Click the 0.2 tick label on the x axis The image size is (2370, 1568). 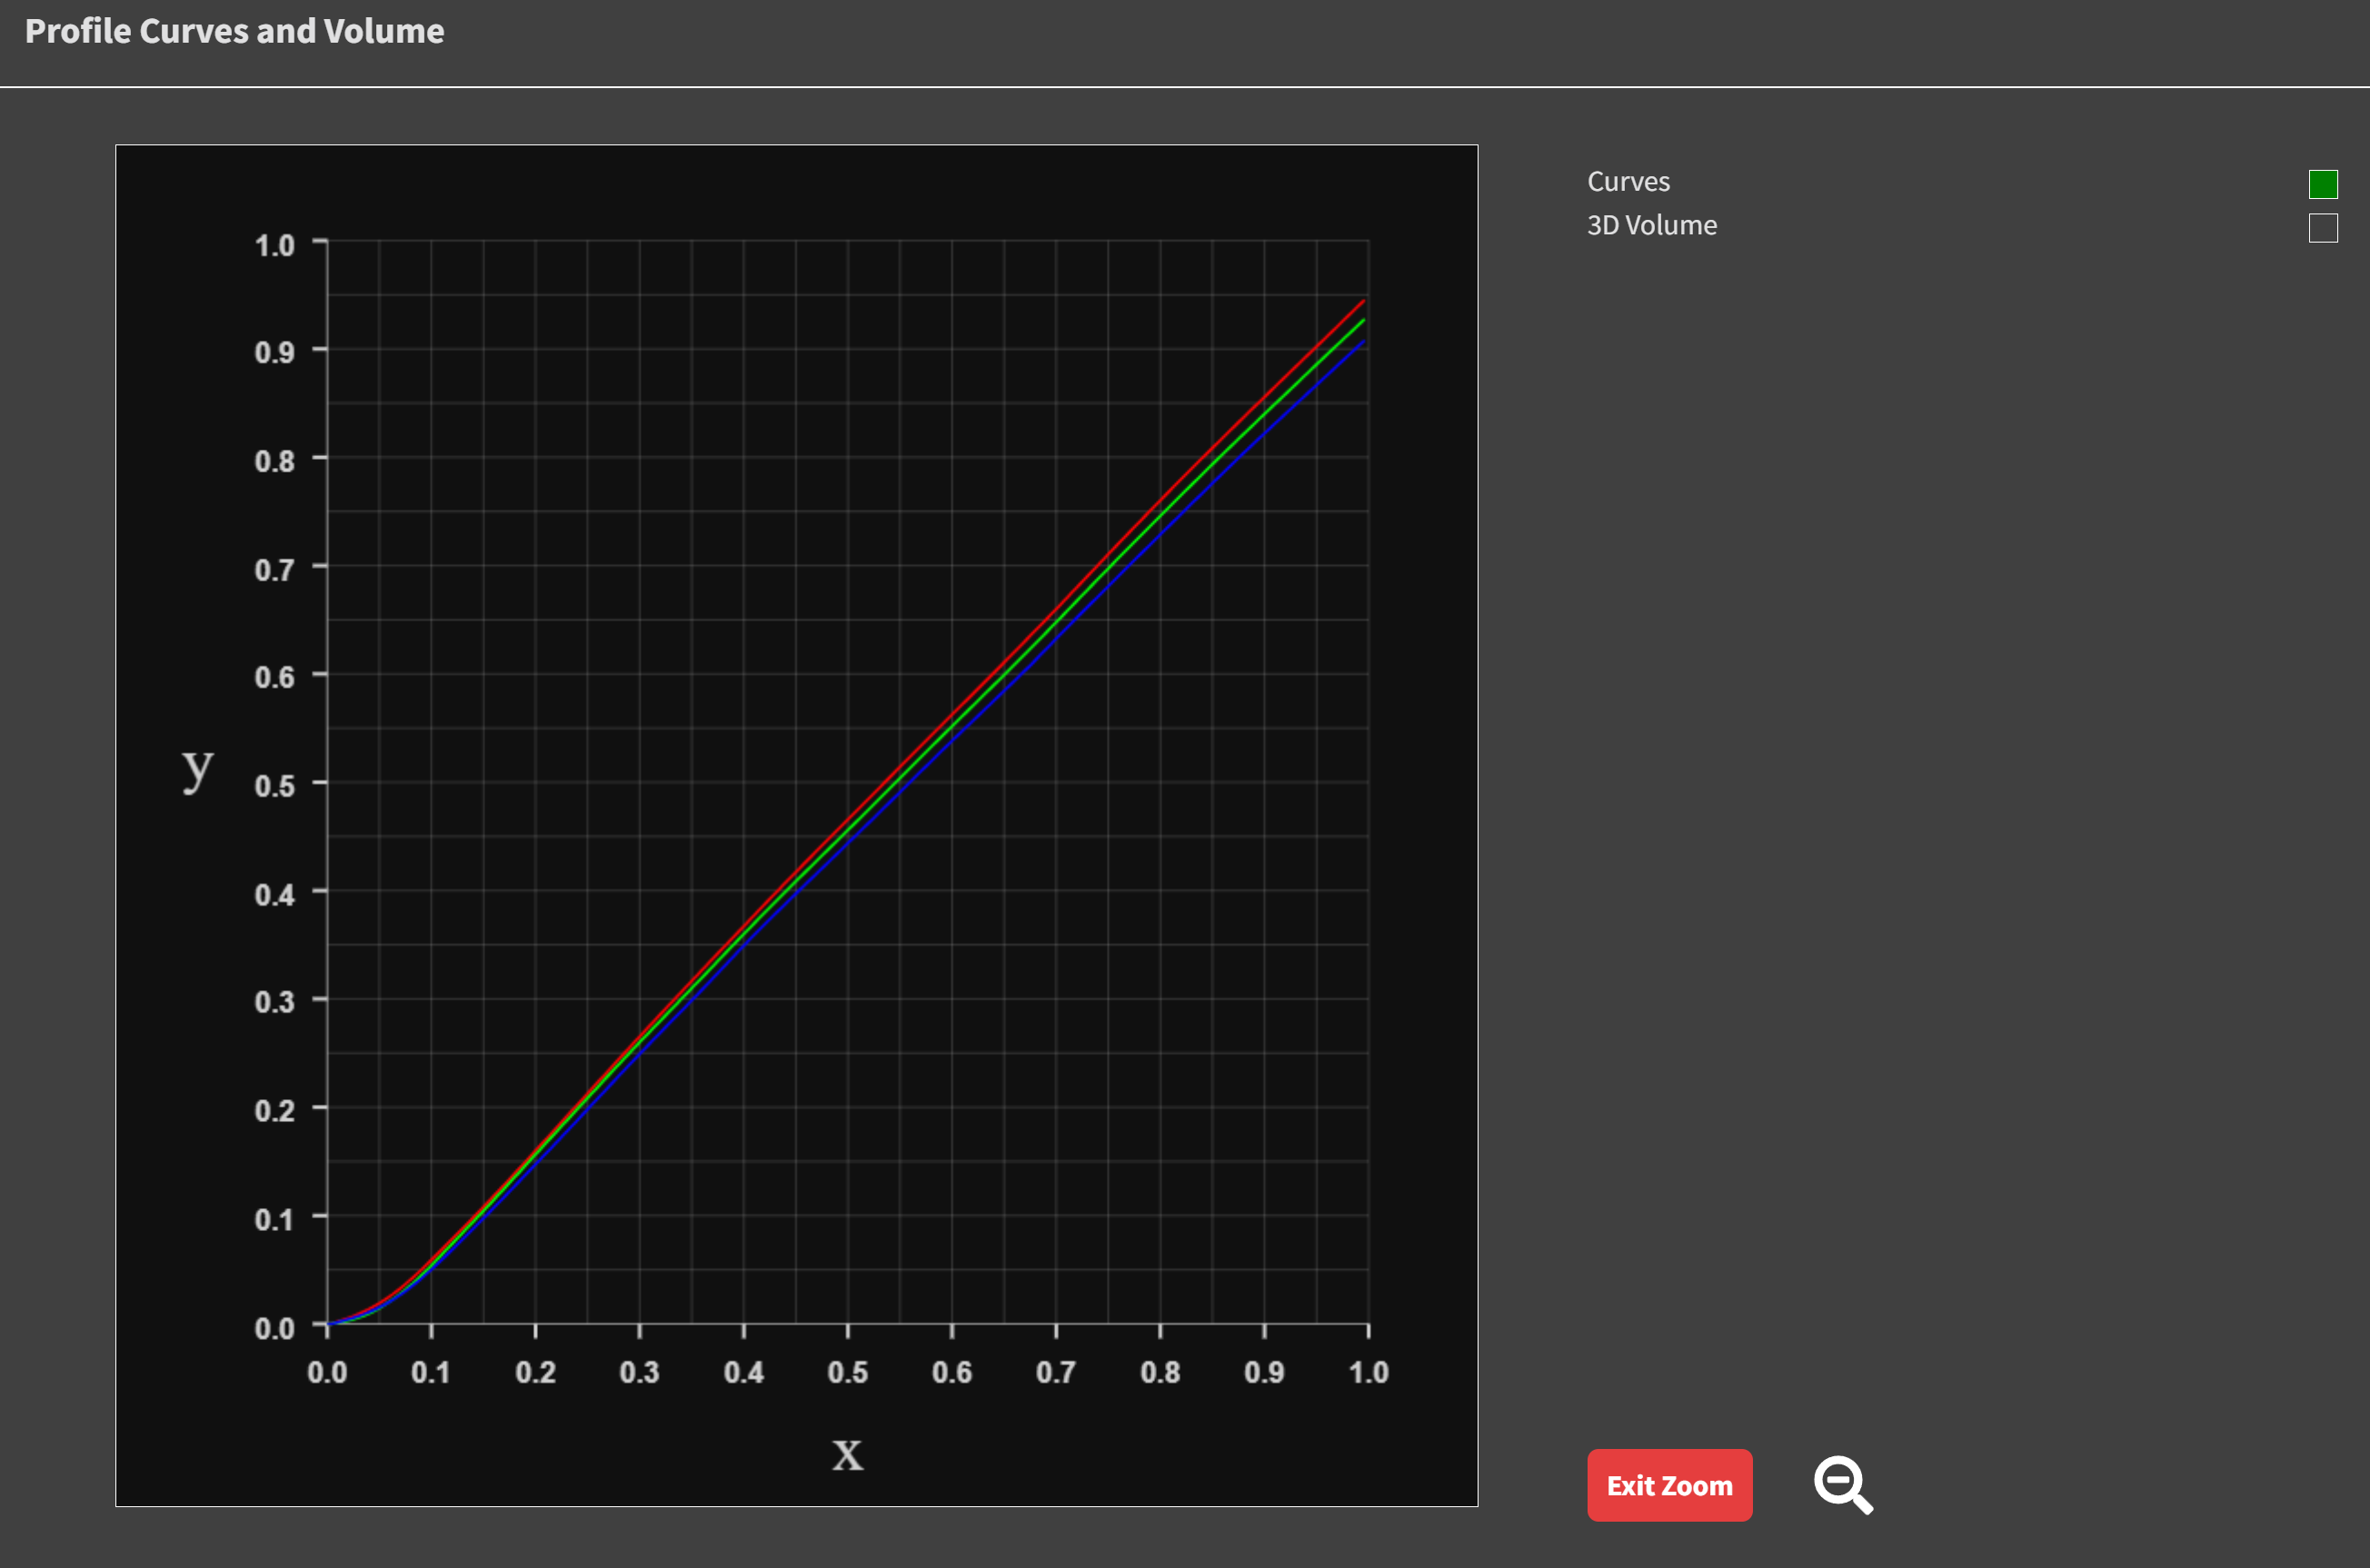pos(535,1372)
